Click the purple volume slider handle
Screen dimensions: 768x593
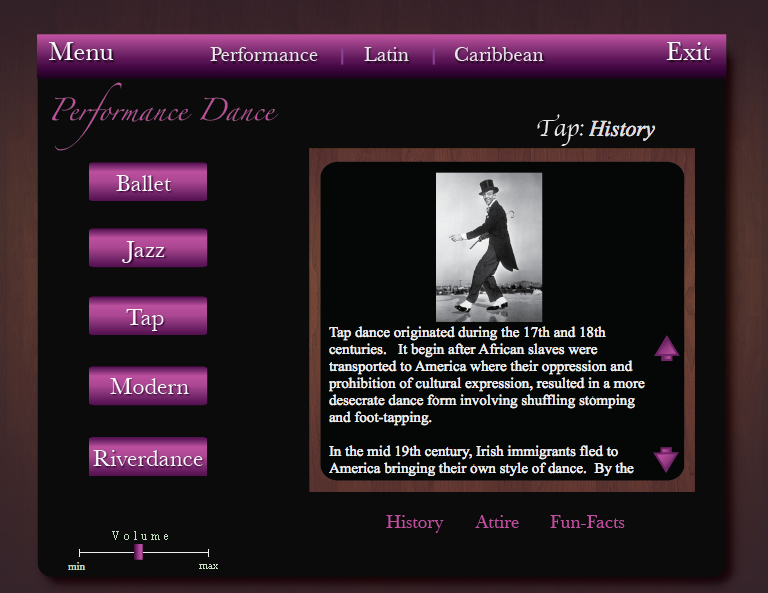139,552
